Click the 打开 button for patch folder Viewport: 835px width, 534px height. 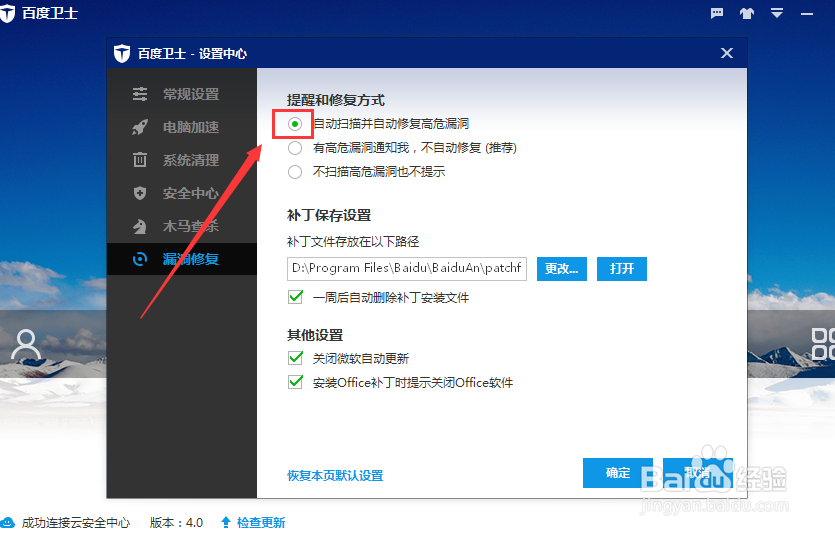(621, 268)
